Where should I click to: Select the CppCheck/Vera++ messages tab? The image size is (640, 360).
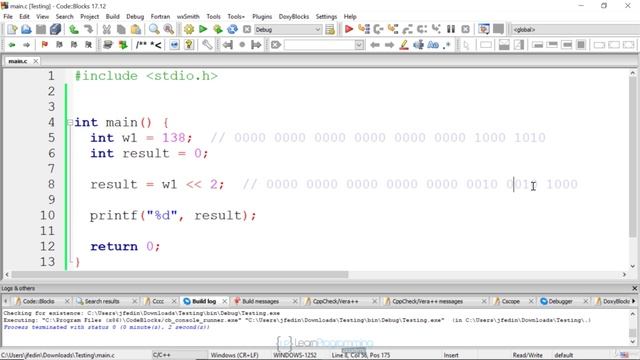[427, 301]
